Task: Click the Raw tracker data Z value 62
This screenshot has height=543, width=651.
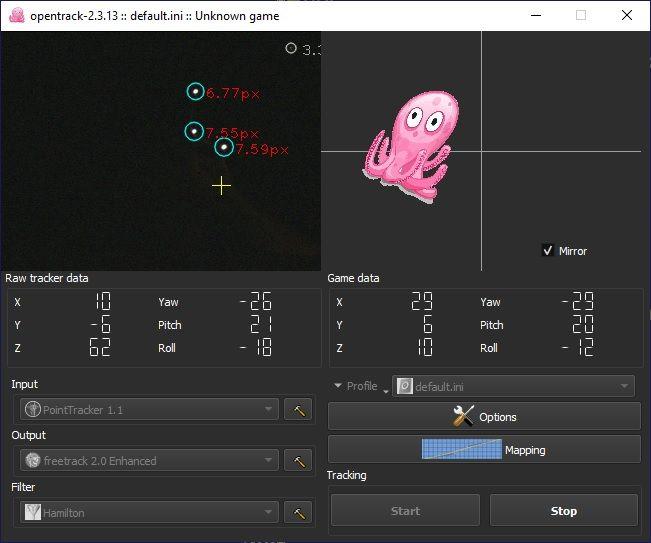Action: pos(100,347)
